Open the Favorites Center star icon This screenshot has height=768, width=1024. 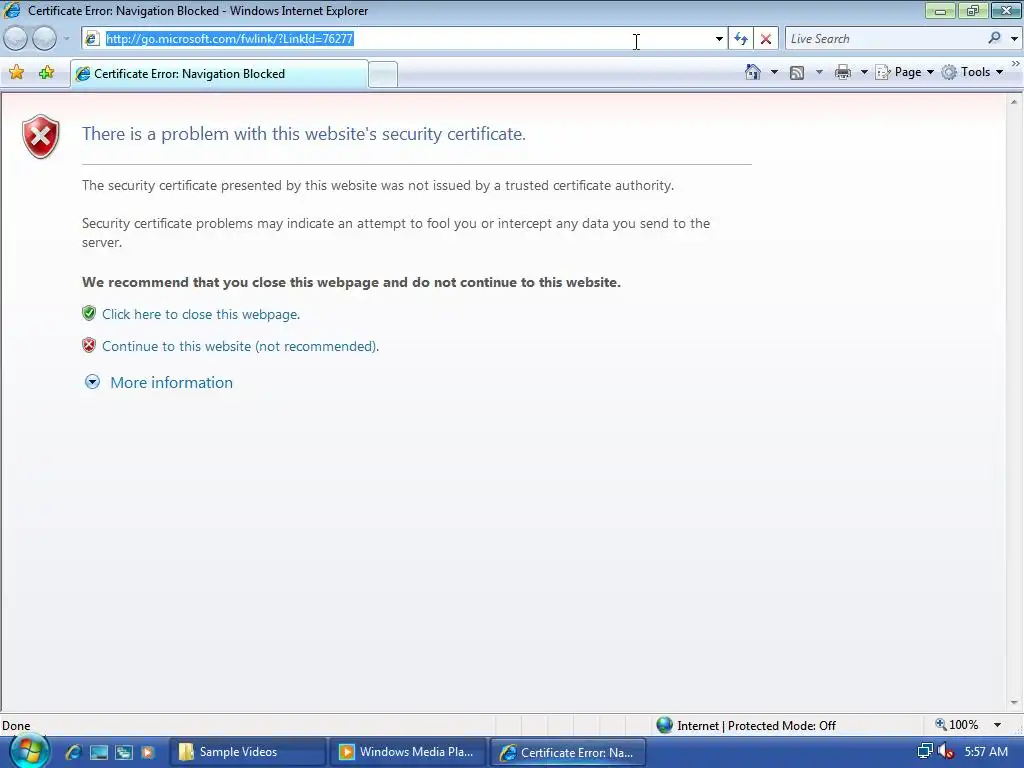click(16, 72)
